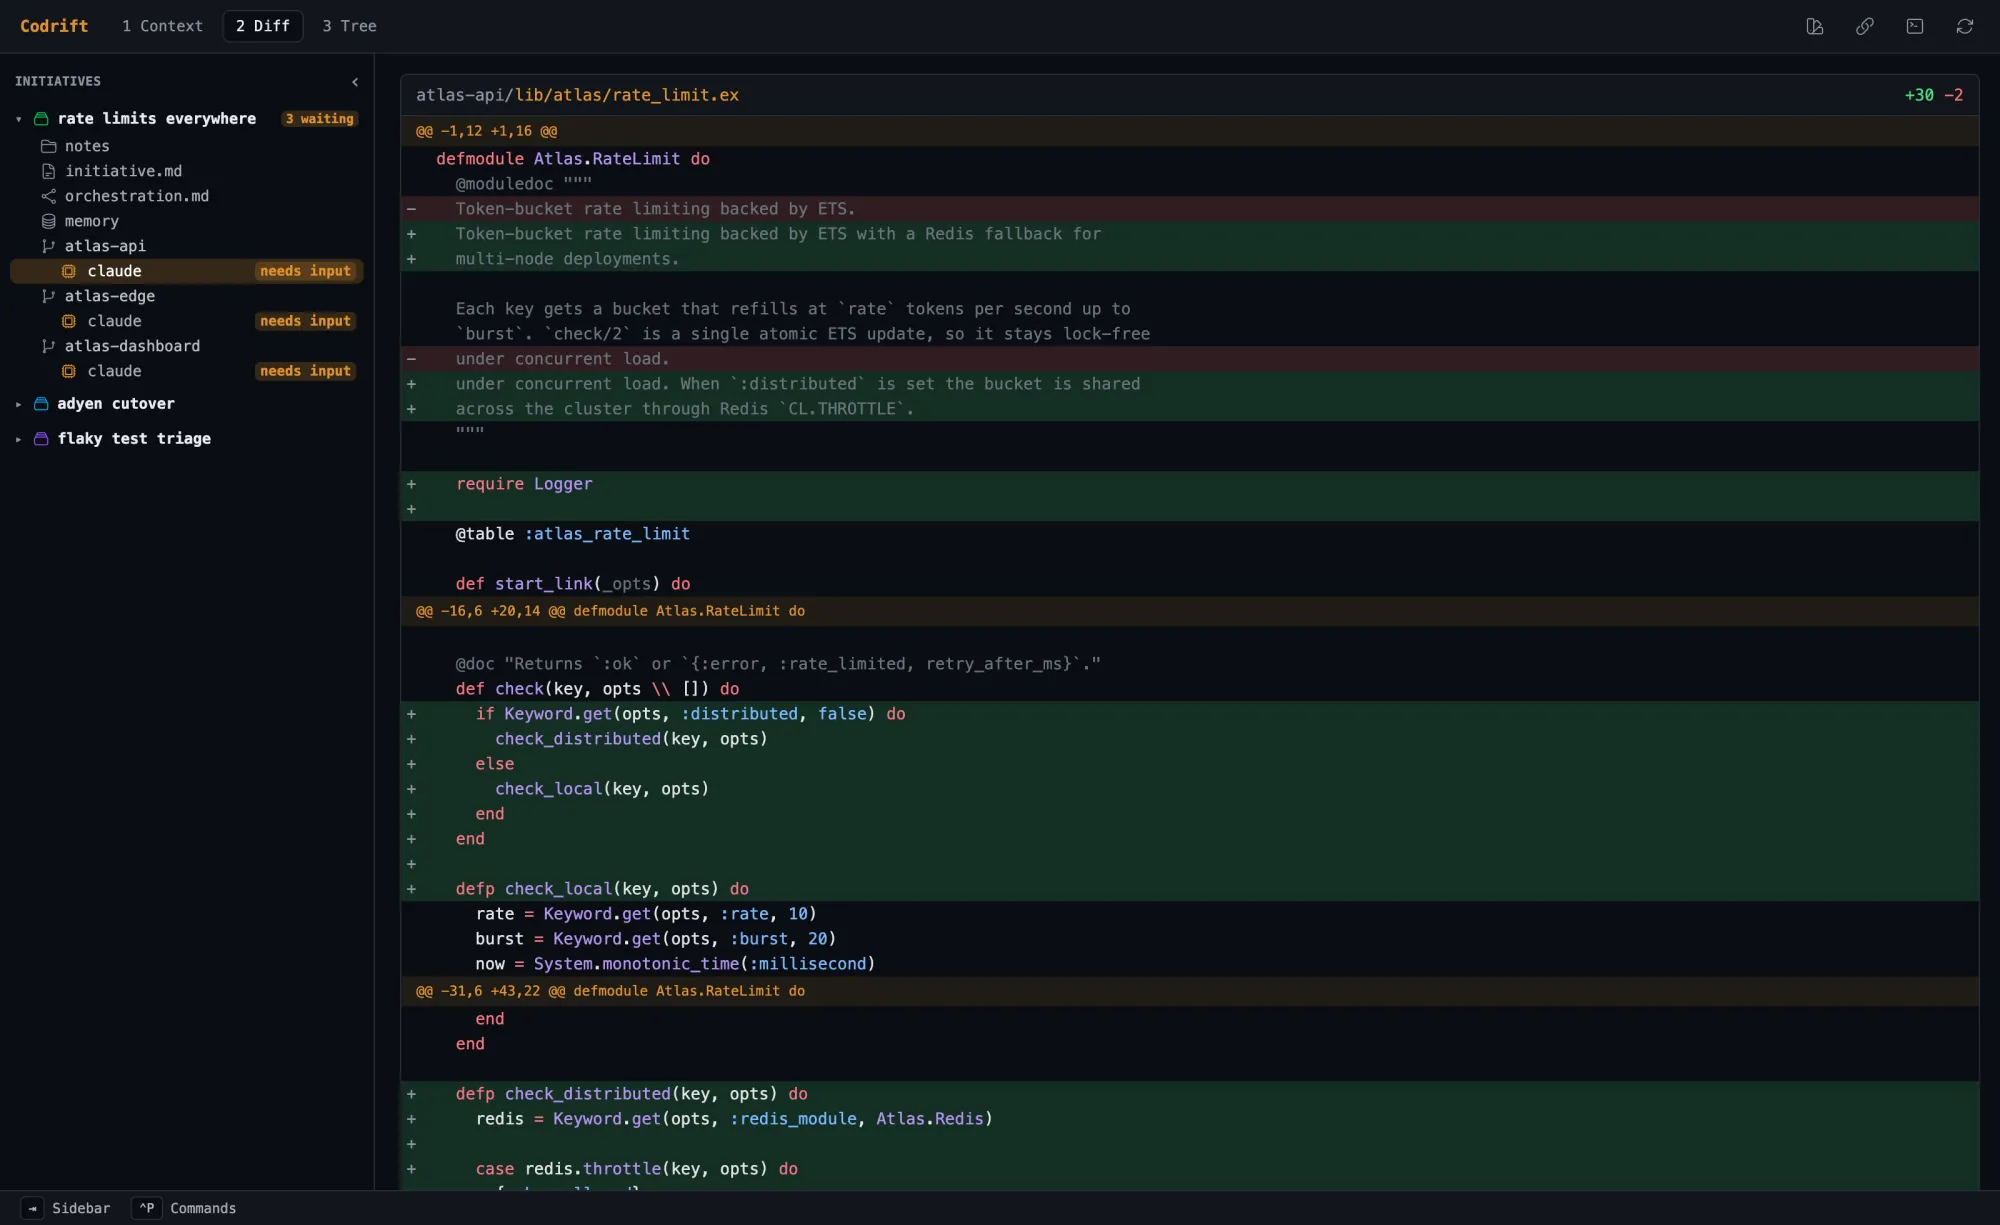
Task: Click the file path atlas-api/lib/atlas/rate_limit.ex header
Action: 577,95
